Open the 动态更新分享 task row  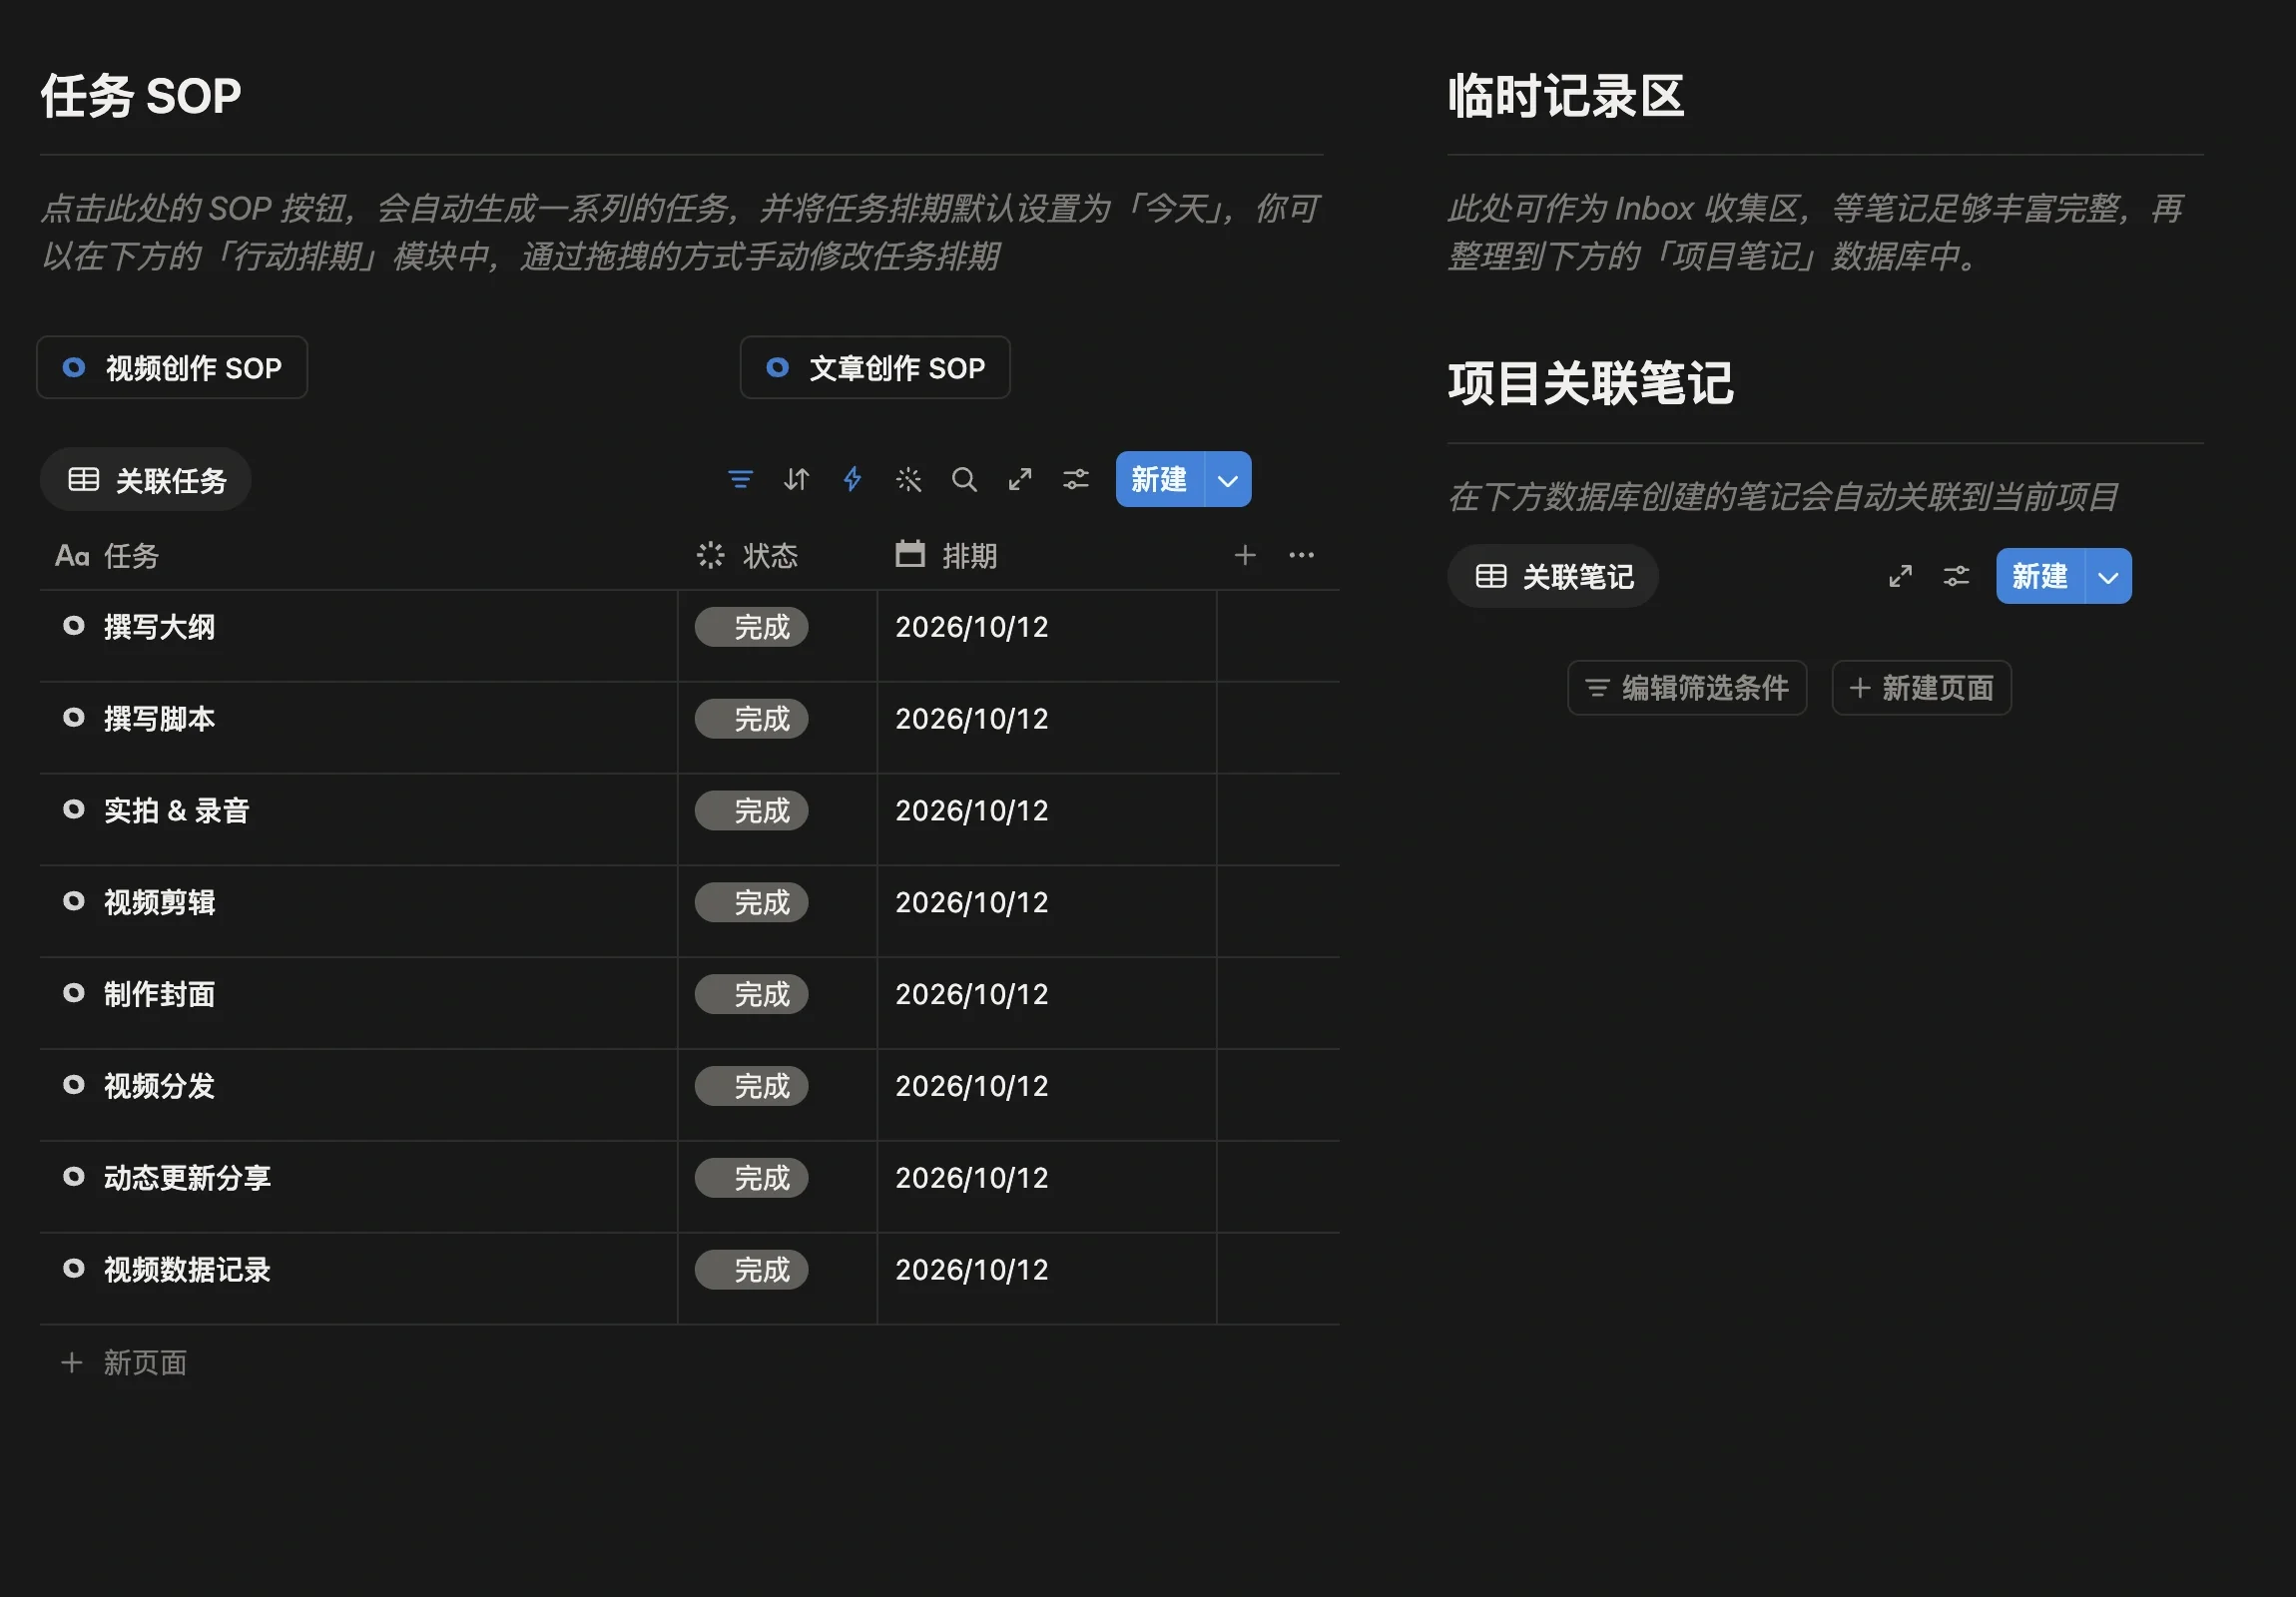click(188, 1178)
